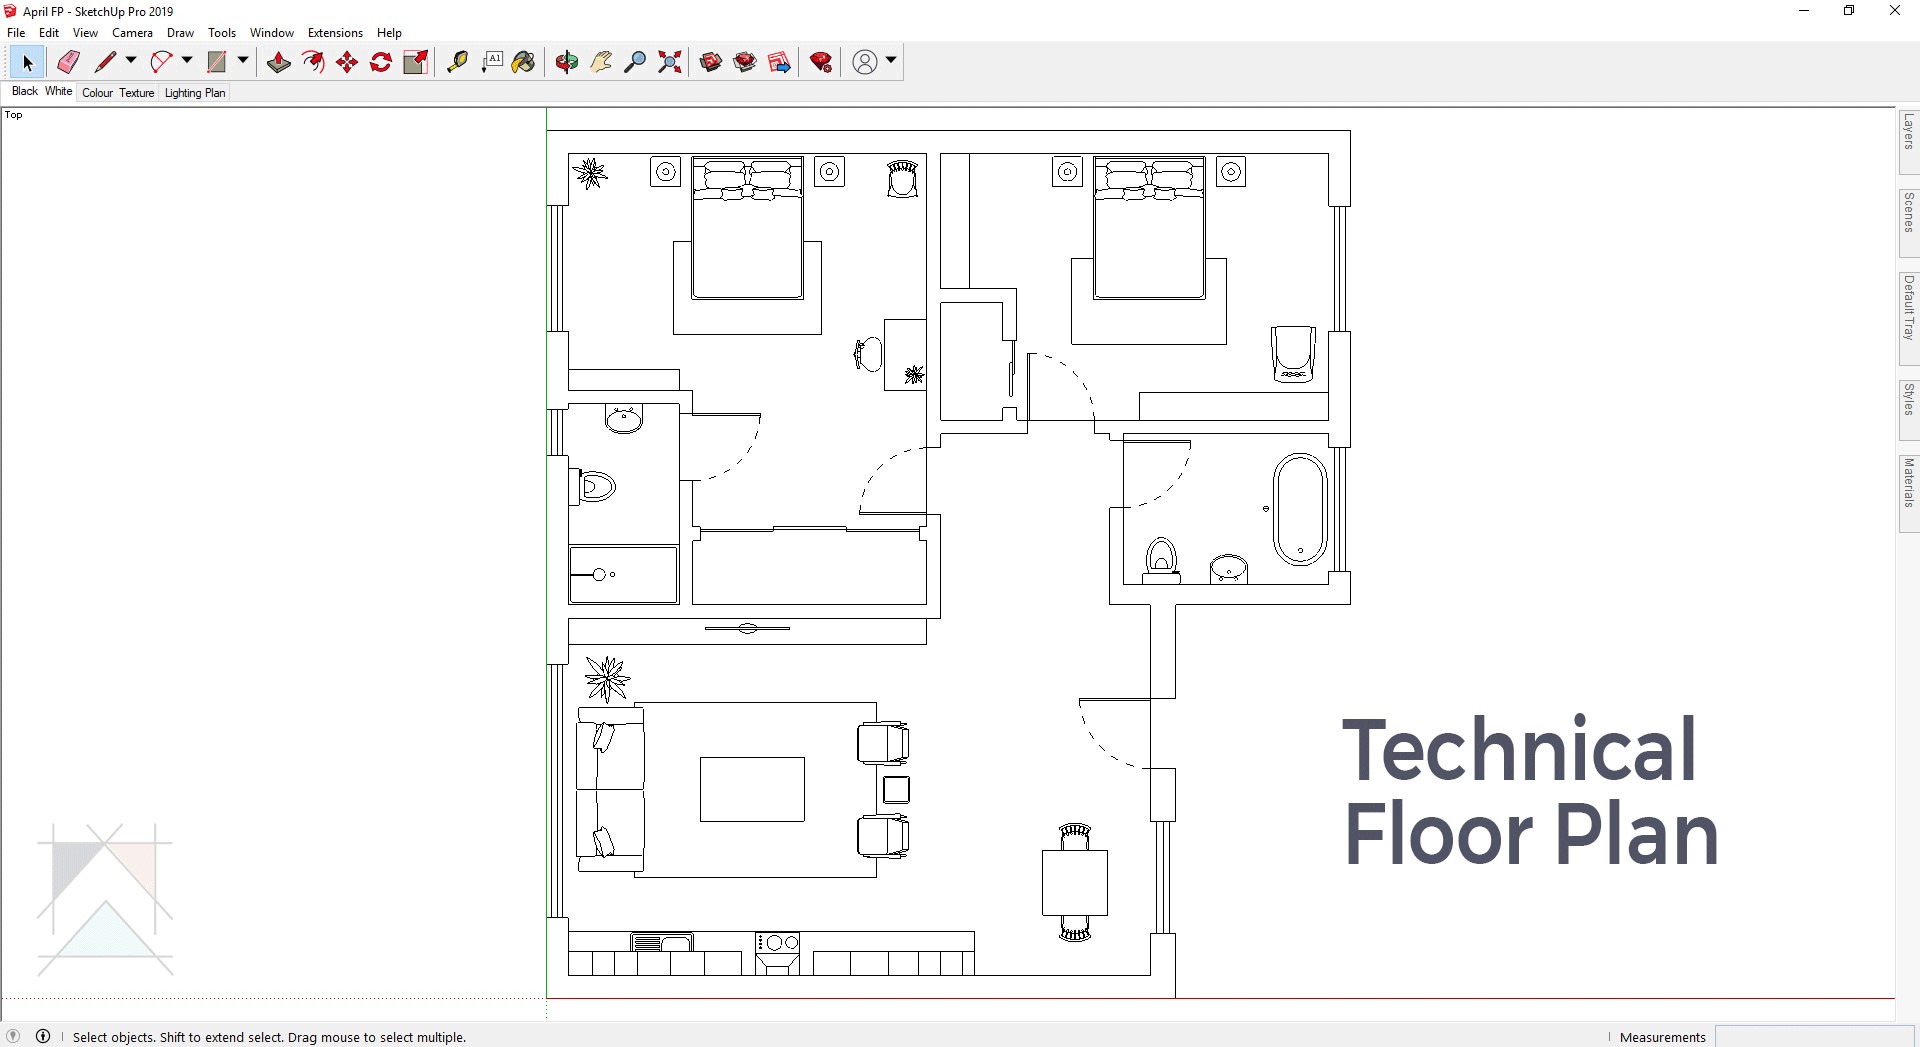Activate the Orbit tool
The height and width of the screenshot is (1047, 1920).
(x=567, y=62)
